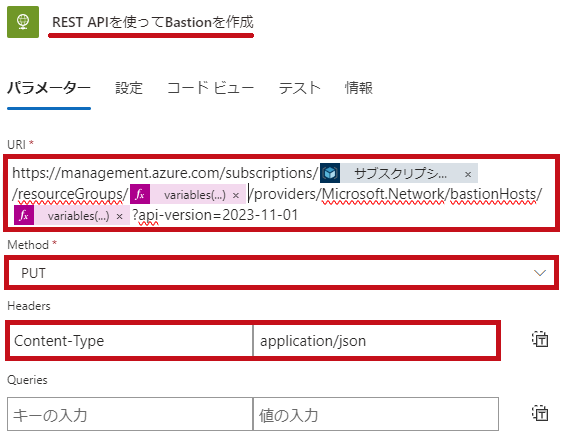Screen dimensions: 565x440
Task: Remove variables token after /resourceGroups/
Action: coord(236,195)
